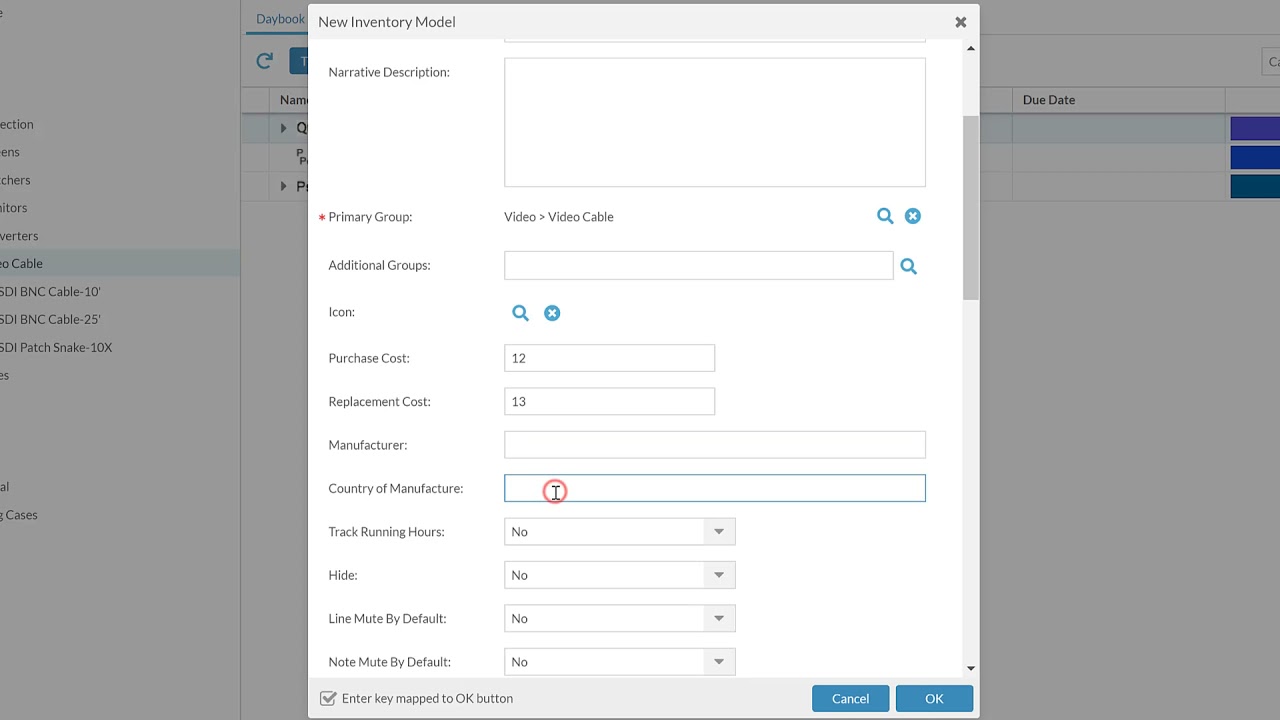
Task: Click the Purchase Cost field
Action: pyautogui.click(x=609, y=358)
